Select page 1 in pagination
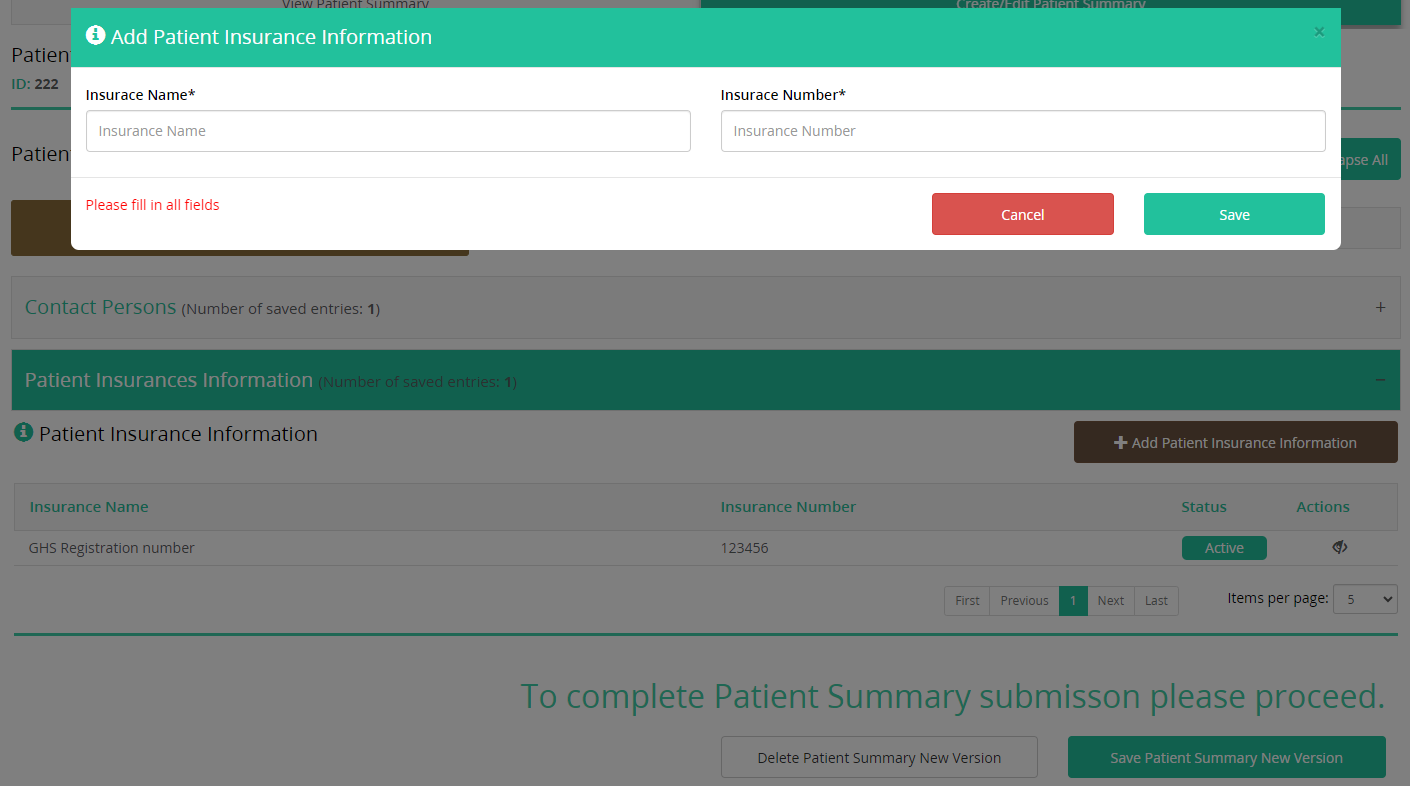This screenshot has height=786, width=1410. [1073, 600]
